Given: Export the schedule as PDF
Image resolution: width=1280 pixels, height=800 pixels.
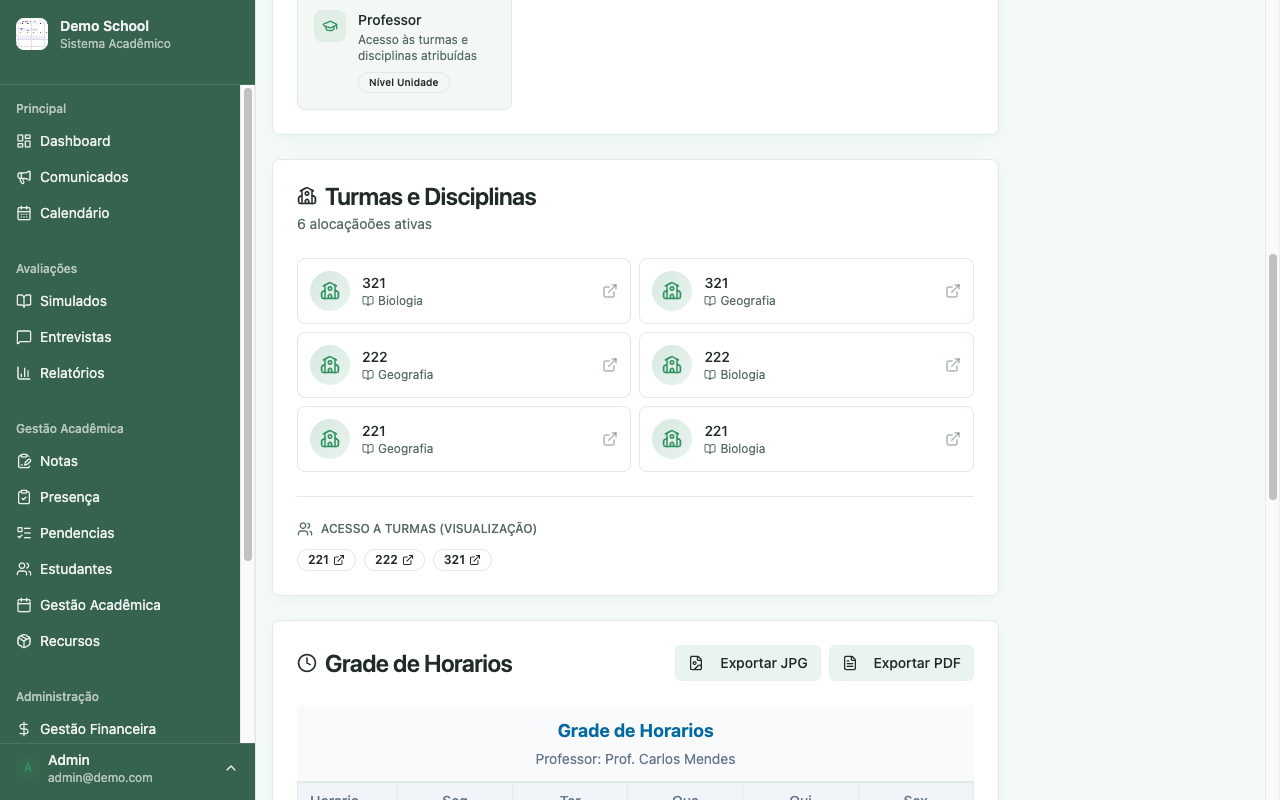Looking at the screenshot, I should click(901, 663).
